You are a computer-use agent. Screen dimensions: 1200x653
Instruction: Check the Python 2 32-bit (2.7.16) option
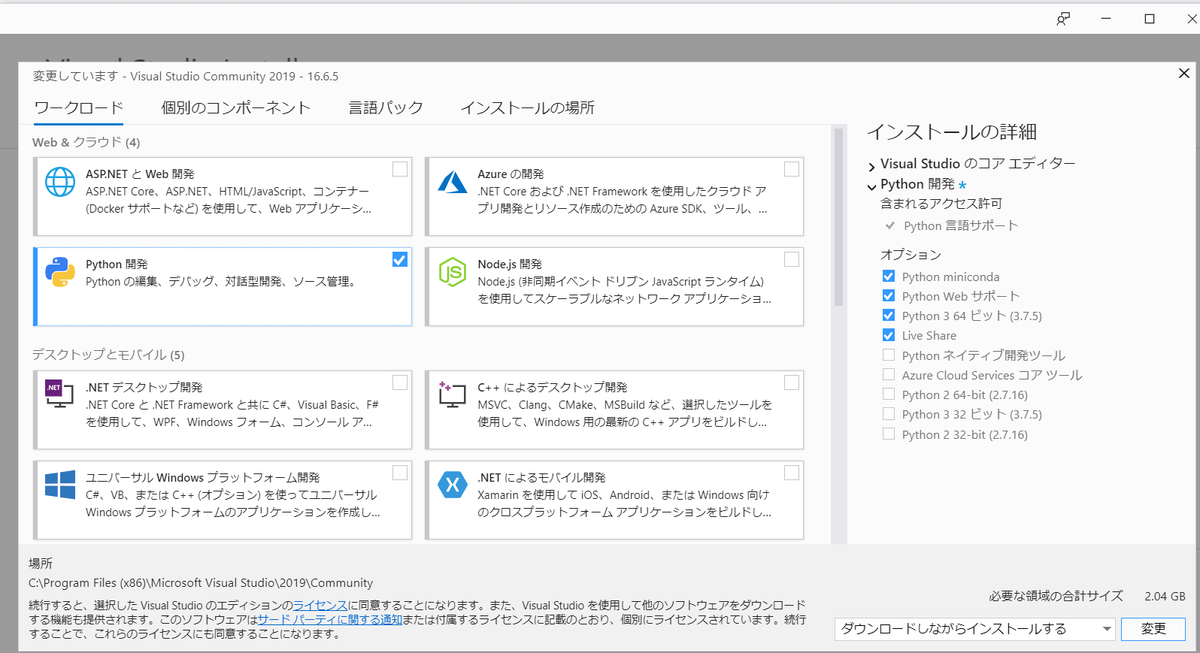889,434
